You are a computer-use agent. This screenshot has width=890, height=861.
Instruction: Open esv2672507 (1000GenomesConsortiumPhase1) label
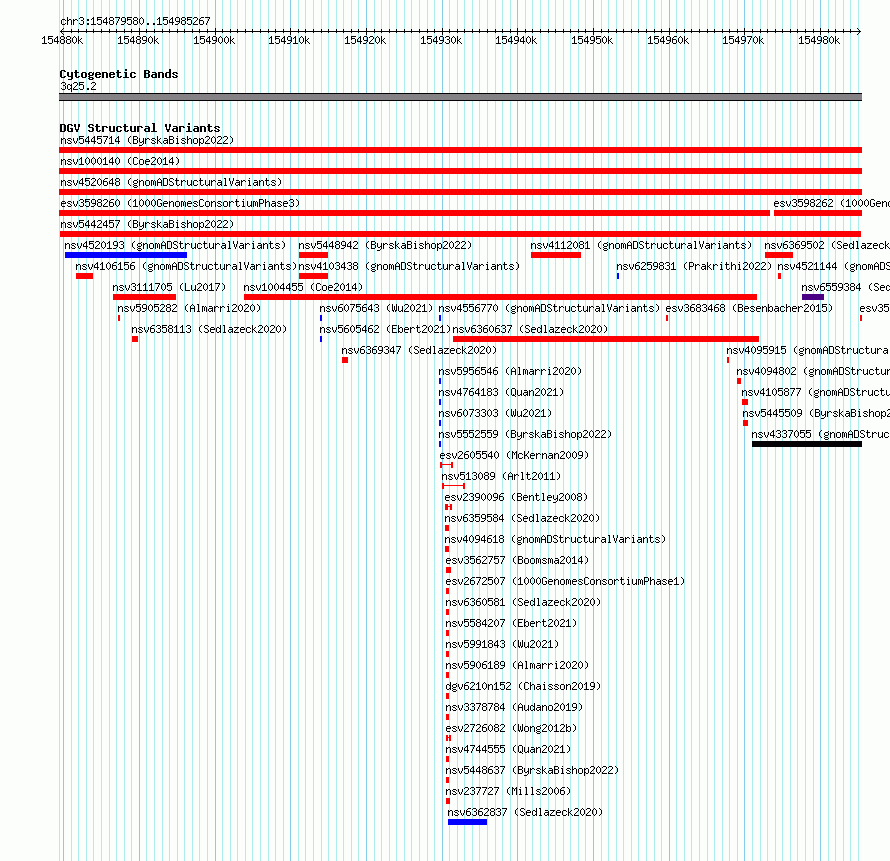point(565,581)
